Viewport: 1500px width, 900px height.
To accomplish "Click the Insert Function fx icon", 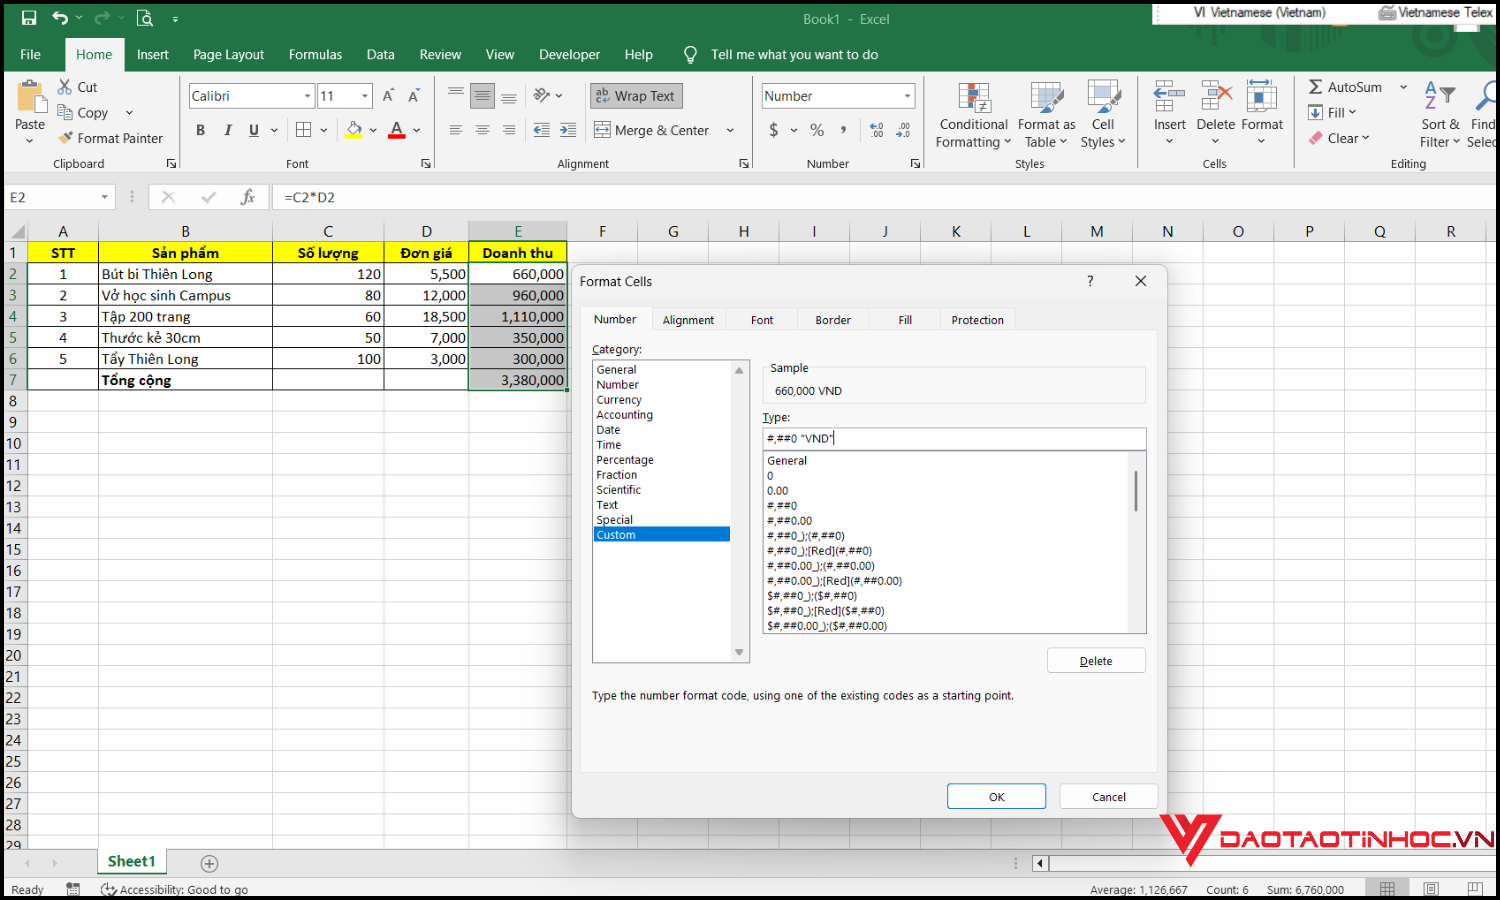I will 247,197.
